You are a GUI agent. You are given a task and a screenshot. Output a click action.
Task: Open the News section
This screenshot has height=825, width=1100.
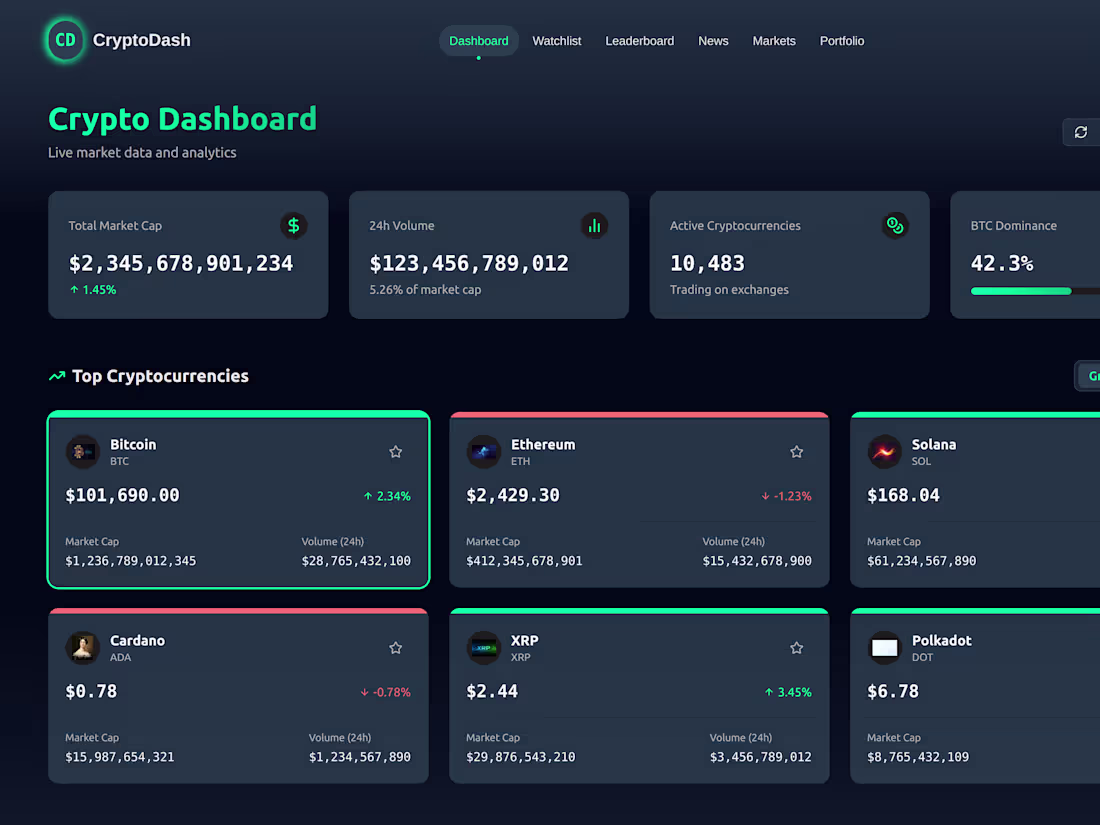[x=713, y=41]
